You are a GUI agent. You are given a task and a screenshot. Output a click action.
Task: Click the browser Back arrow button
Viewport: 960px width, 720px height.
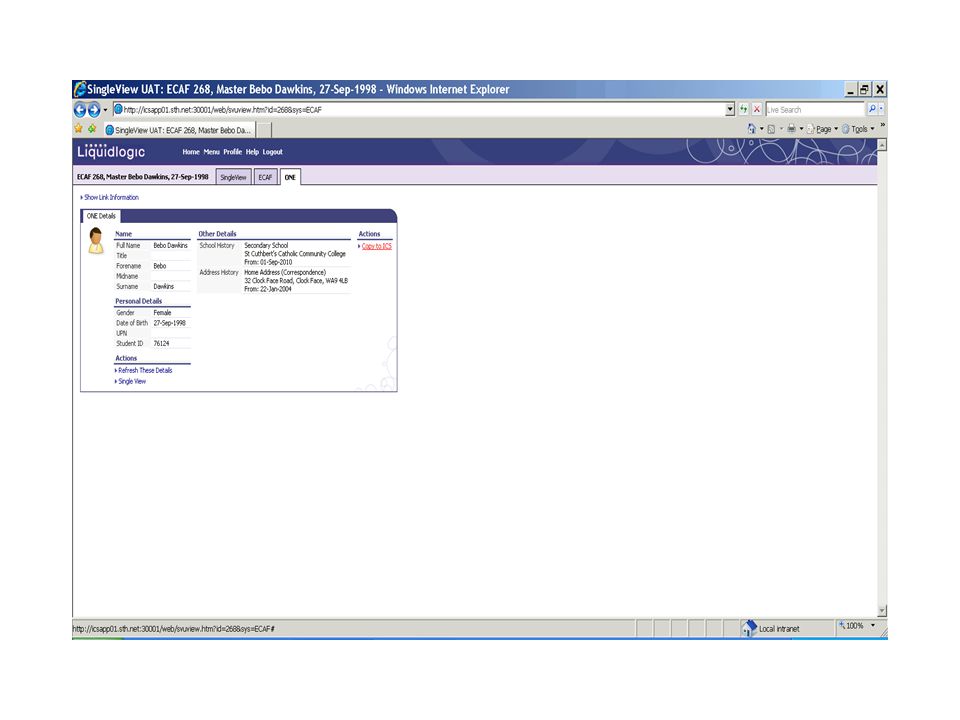click(x=80, y=110)
